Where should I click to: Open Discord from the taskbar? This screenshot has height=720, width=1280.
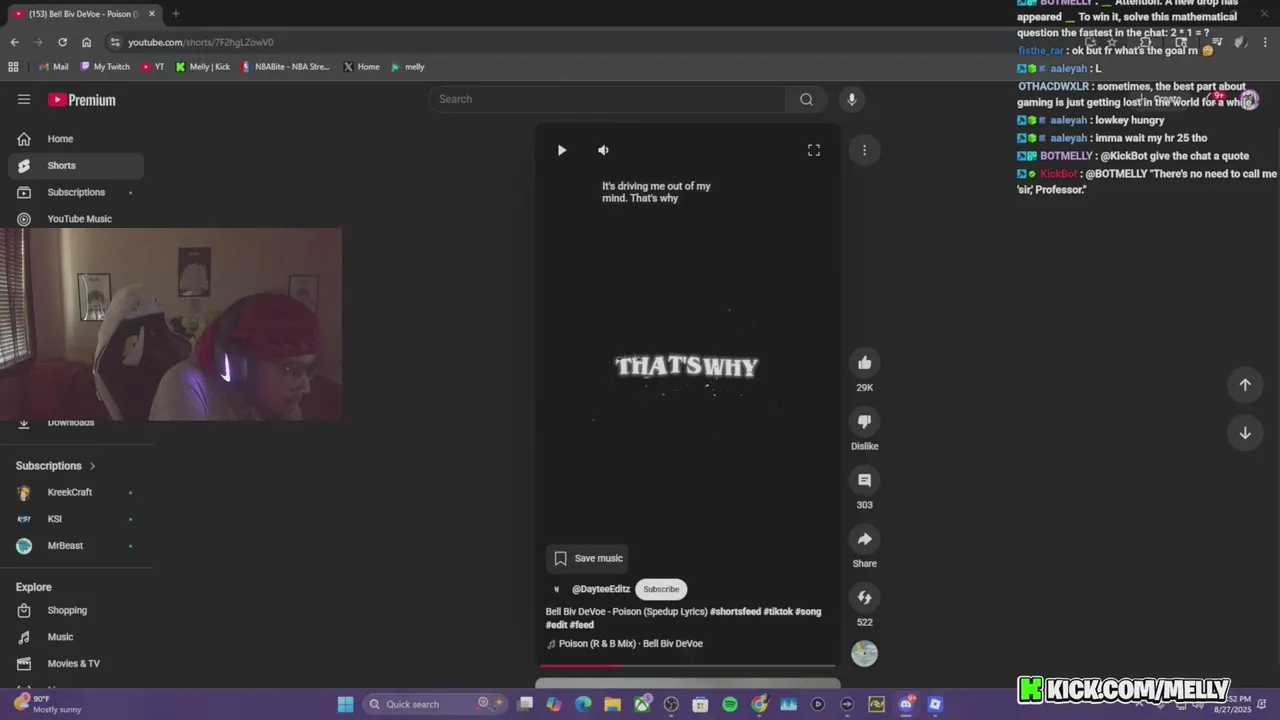(906, 704)
